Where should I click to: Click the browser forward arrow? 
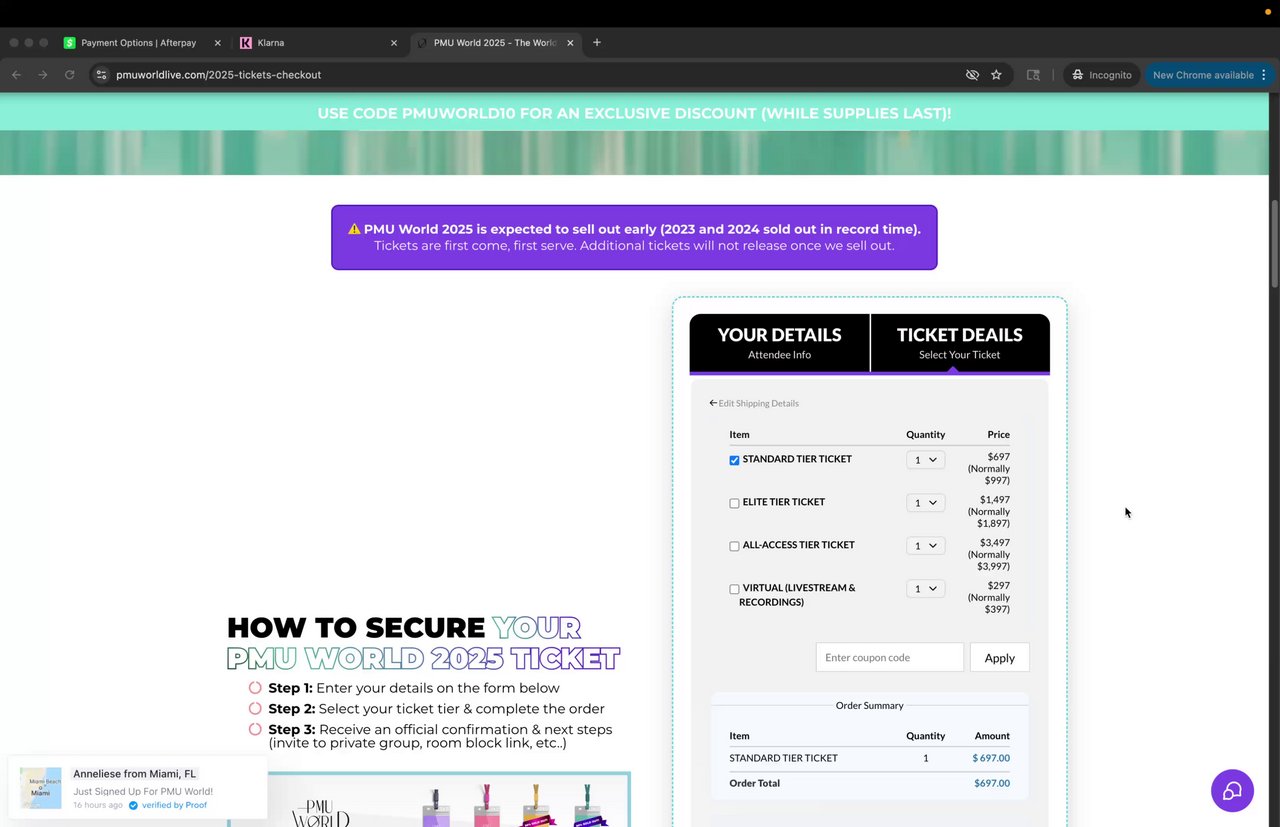point(43,75)
